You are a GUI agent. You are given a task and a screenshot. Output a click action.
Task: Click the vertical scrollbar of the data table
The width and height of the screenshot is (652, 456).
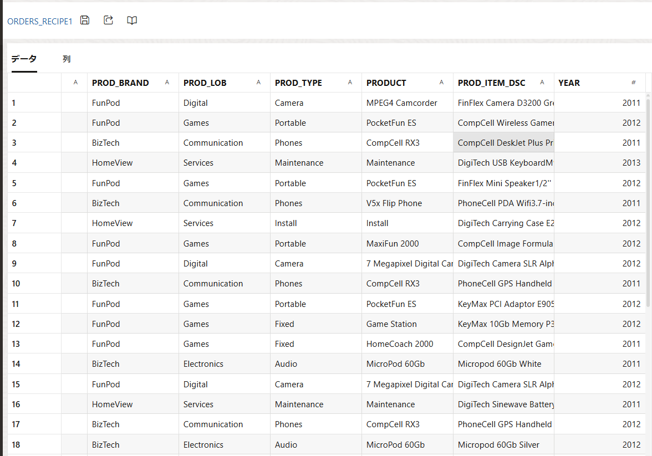[648, 201]
